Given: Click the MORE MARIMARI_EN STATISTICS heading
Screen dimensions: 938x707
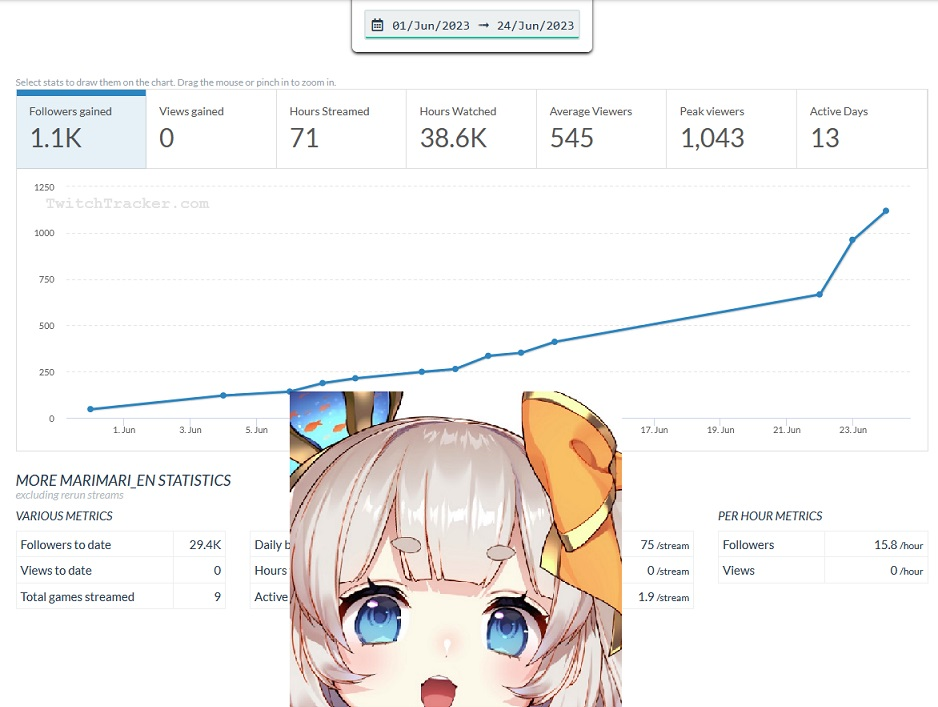Looking at the screenshot, I should click(123, 480).
